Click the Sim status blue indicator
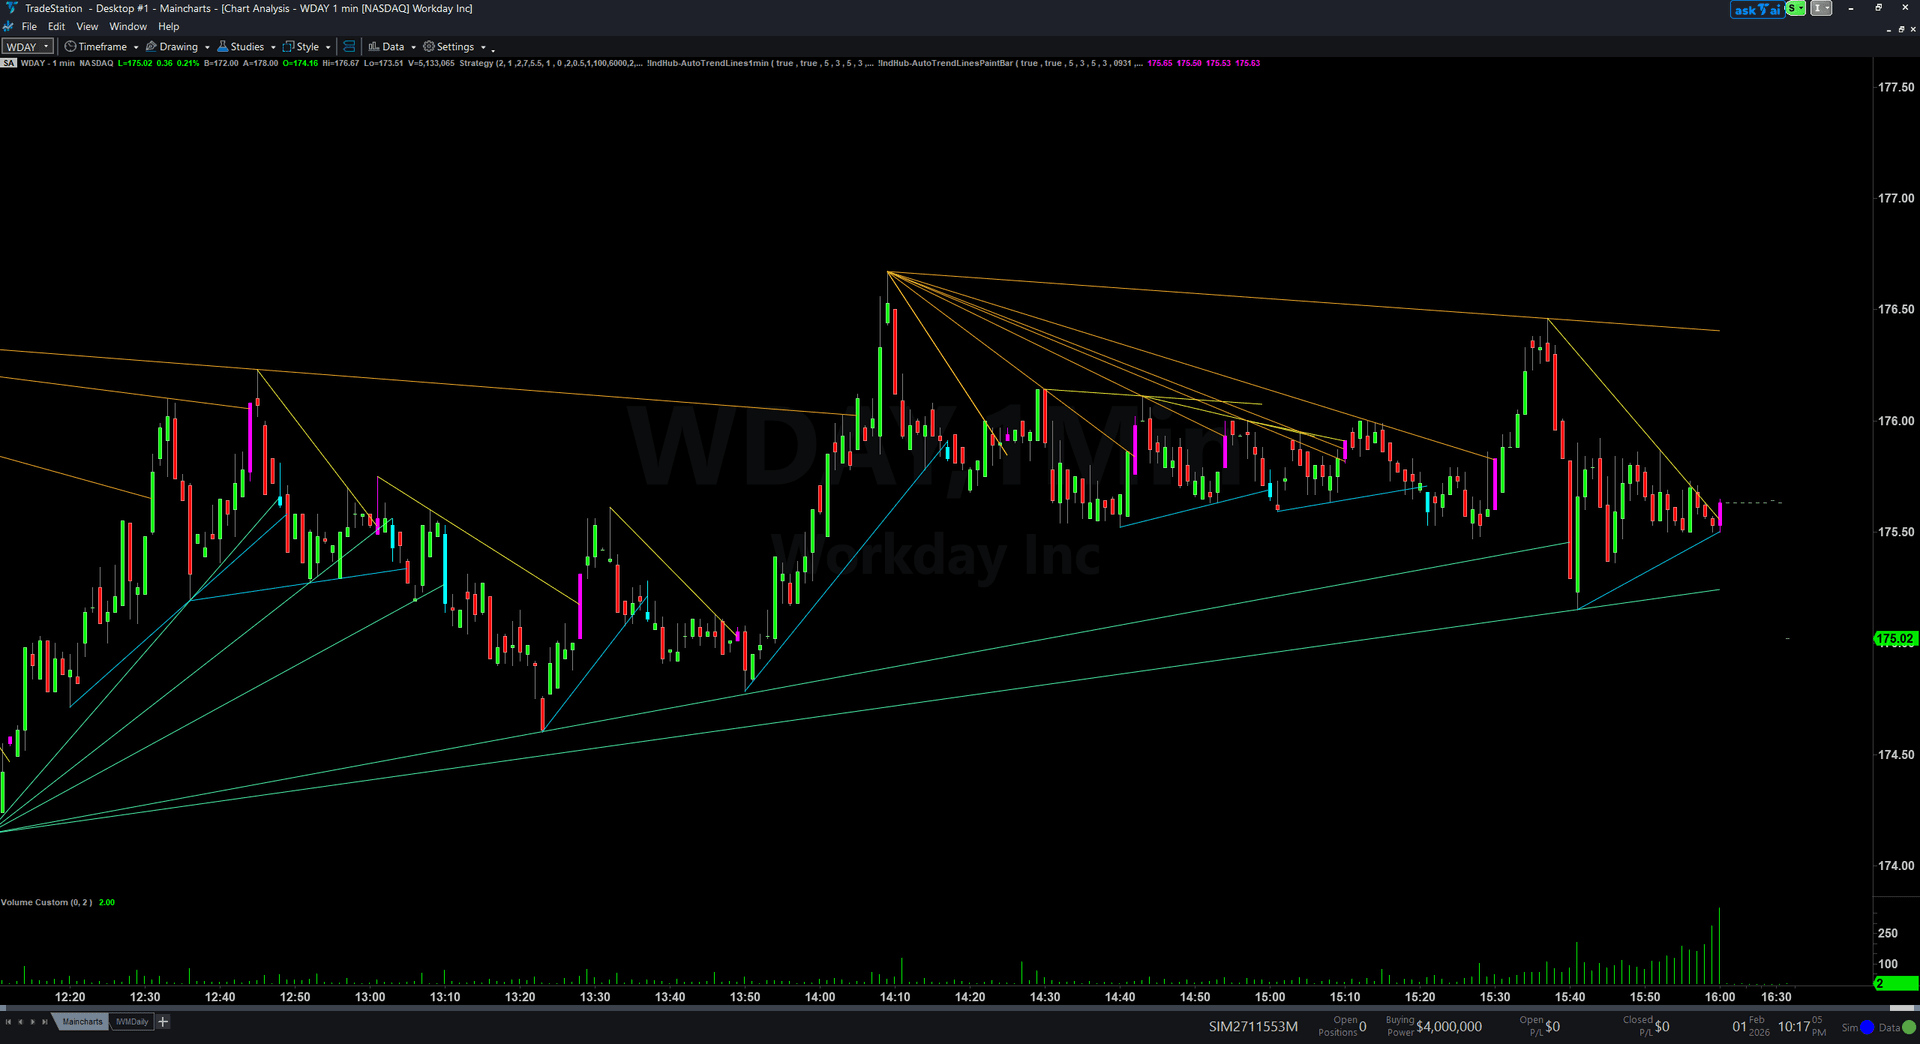Viewport: 1920px width, 1044px height. tap(1866, 1028)
